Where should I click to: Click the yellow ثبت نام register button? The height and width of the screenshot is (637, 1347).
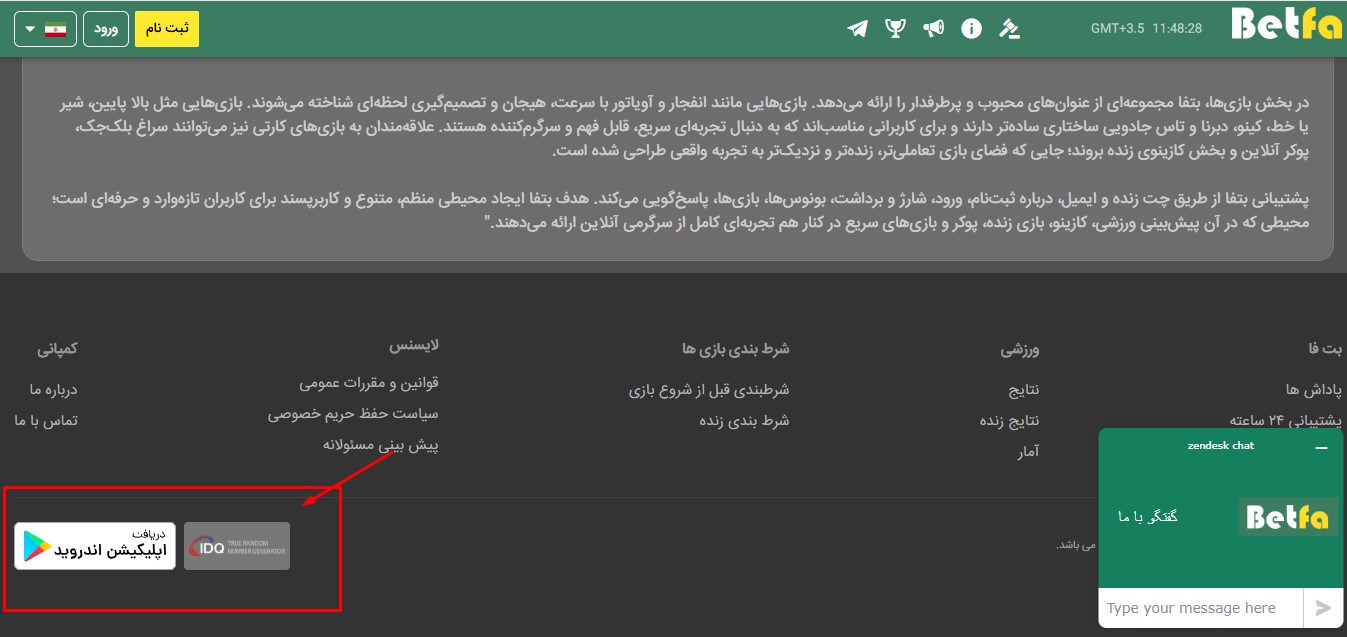coord(167,29)
